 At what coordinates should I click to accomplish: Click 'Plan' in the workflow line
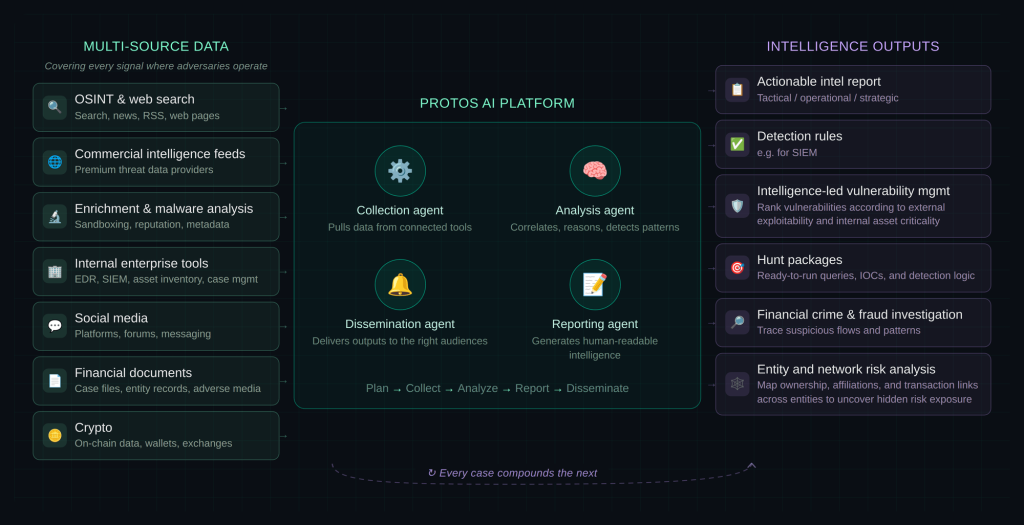(x=377, y=388)
